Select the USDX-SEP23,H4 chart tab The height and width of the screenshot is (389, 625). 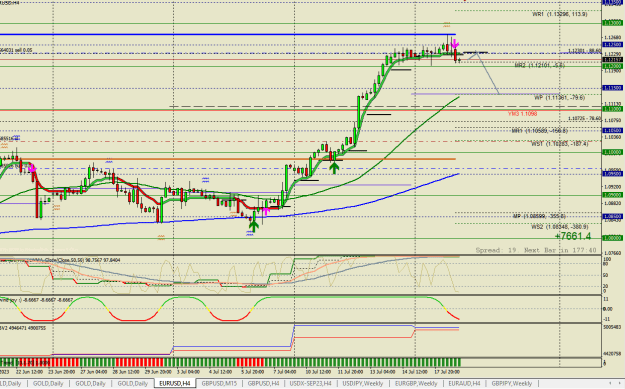click(x=310, y=383)
